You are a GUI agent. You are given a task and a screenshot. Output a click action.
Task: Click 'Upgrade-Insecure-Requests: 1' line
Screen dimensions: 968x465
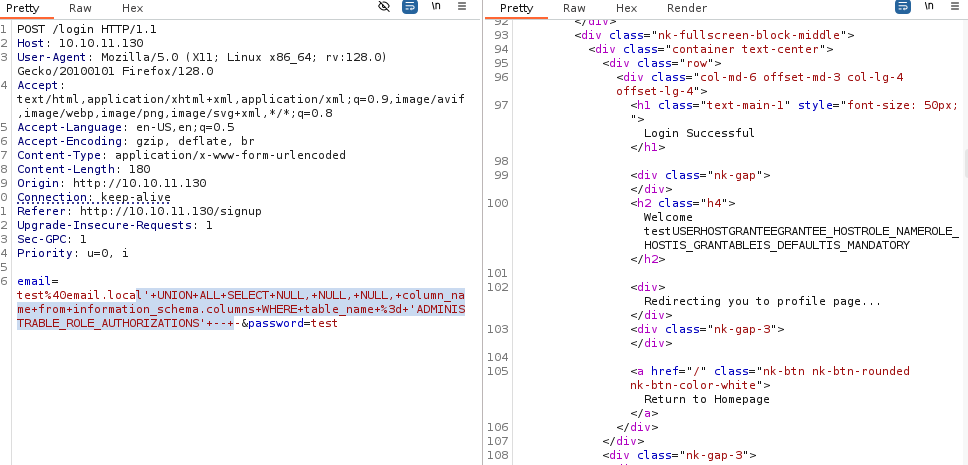[x=115, y=225]
